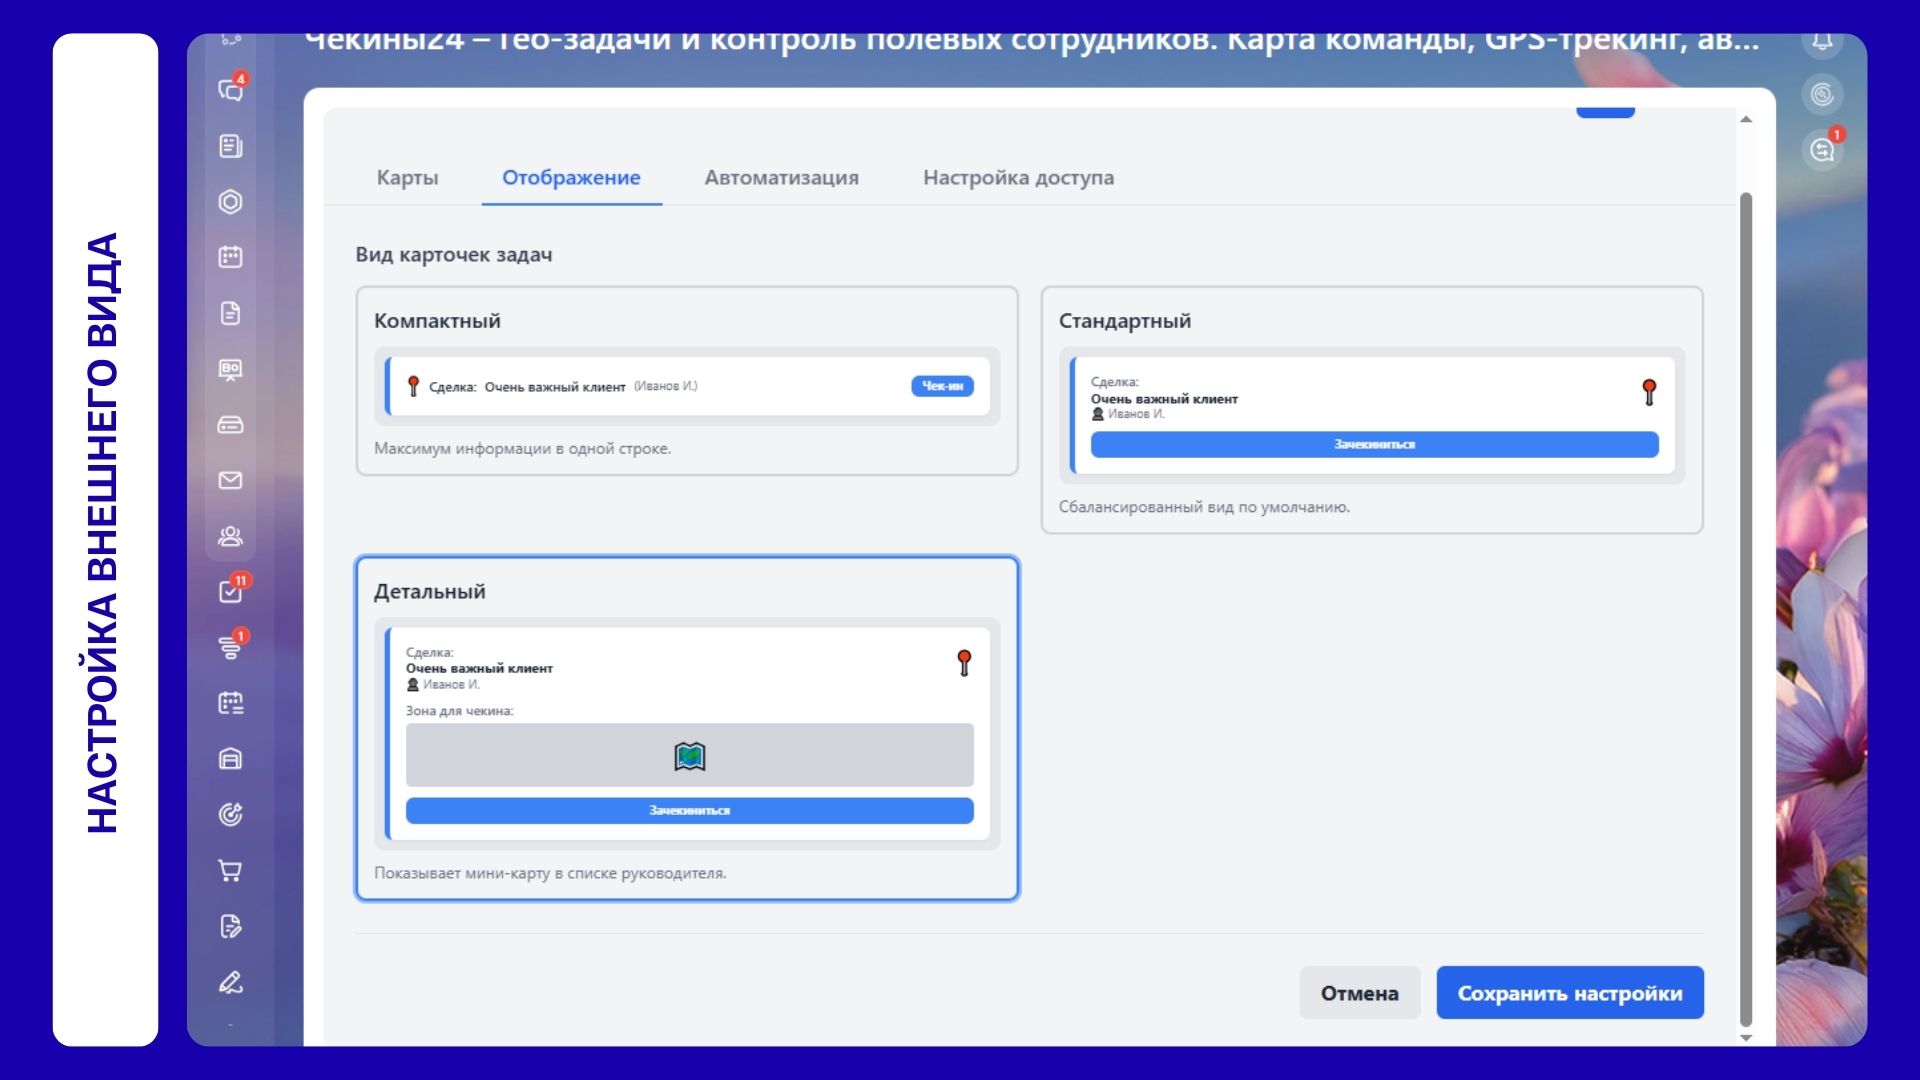Click the funnel filter icon with badge 1
Viewport: 1920px width, 1080px height.
(231, 648)
